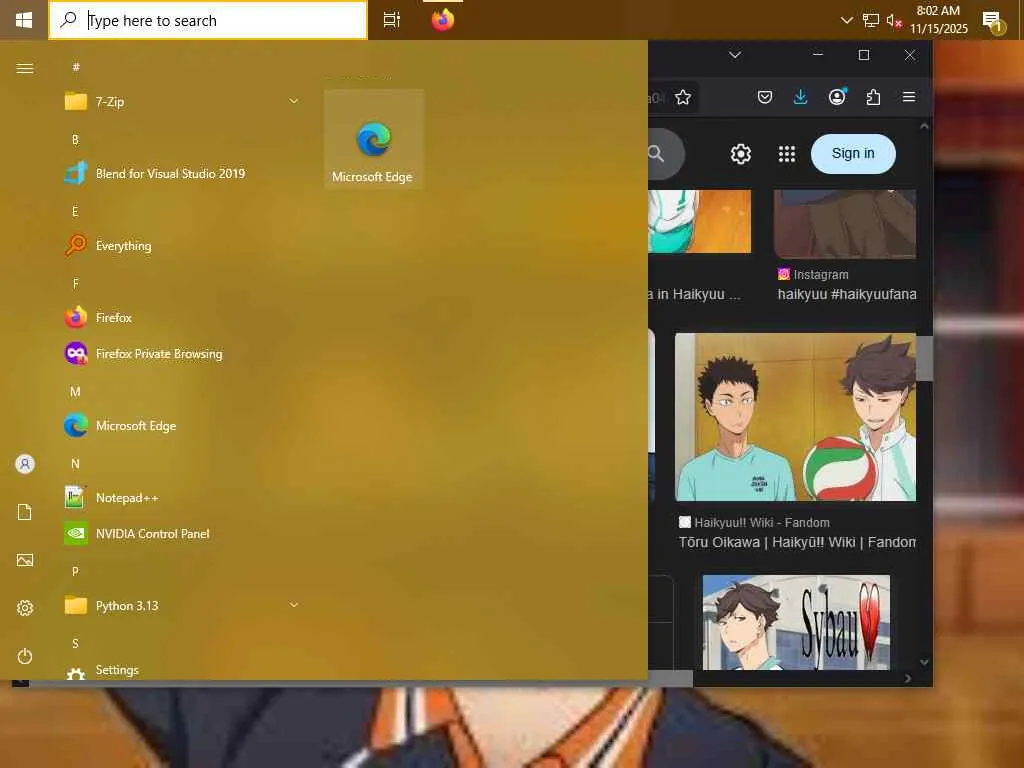The width and height of the screenshot is (1024, 768).
Task: Open the Action Center notifications icon
Action: [x=993, y=21]
